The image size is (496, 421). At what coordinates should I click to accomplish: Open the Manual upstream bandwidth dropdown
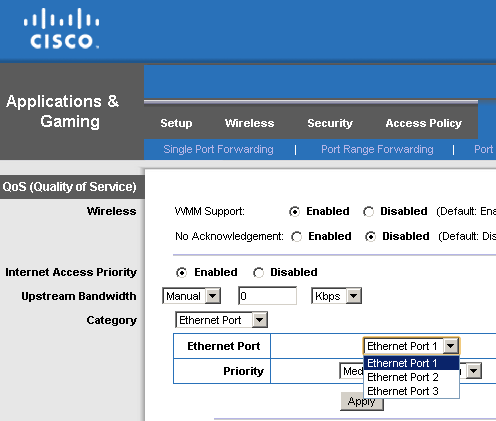pos(191,296)
